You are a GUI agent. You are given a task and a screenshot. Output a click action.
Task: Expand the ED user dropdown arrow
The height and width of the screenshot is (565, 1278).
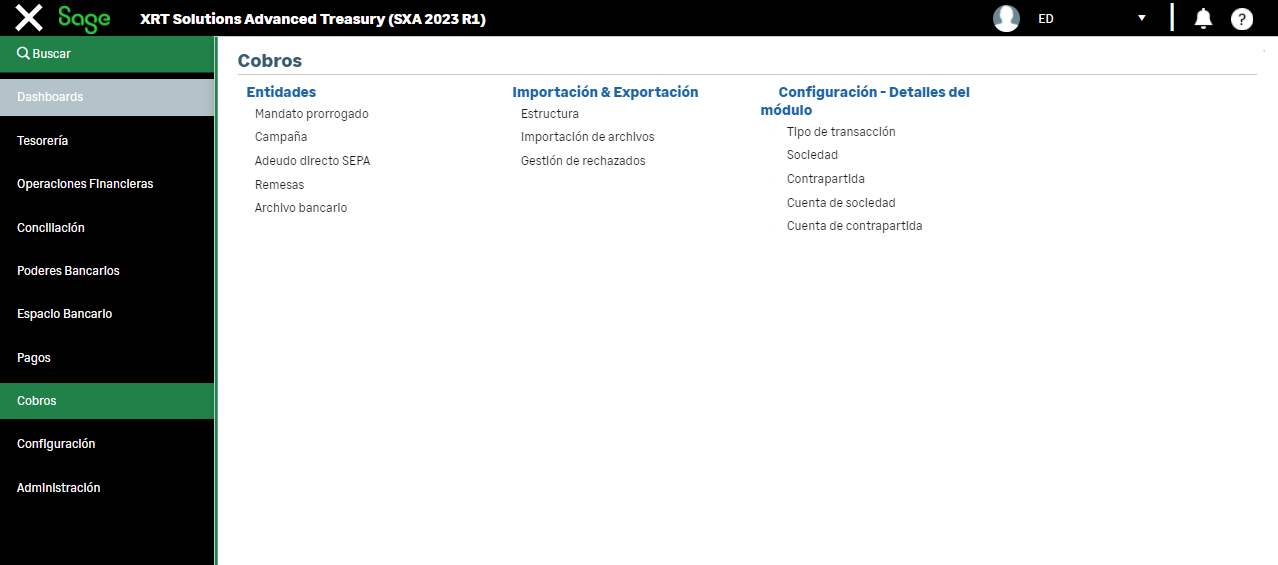(1141, 18)
